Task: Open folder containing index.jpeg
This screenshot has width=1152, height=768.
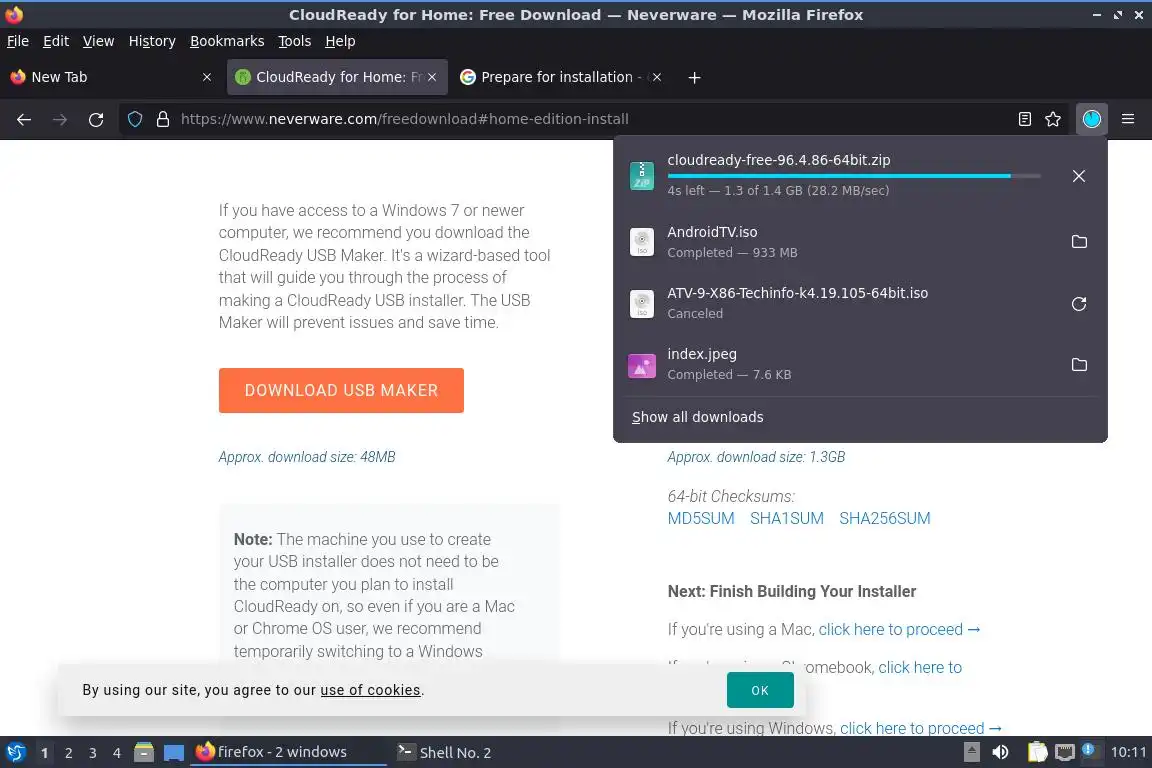Action: [x=1079, y=365]
